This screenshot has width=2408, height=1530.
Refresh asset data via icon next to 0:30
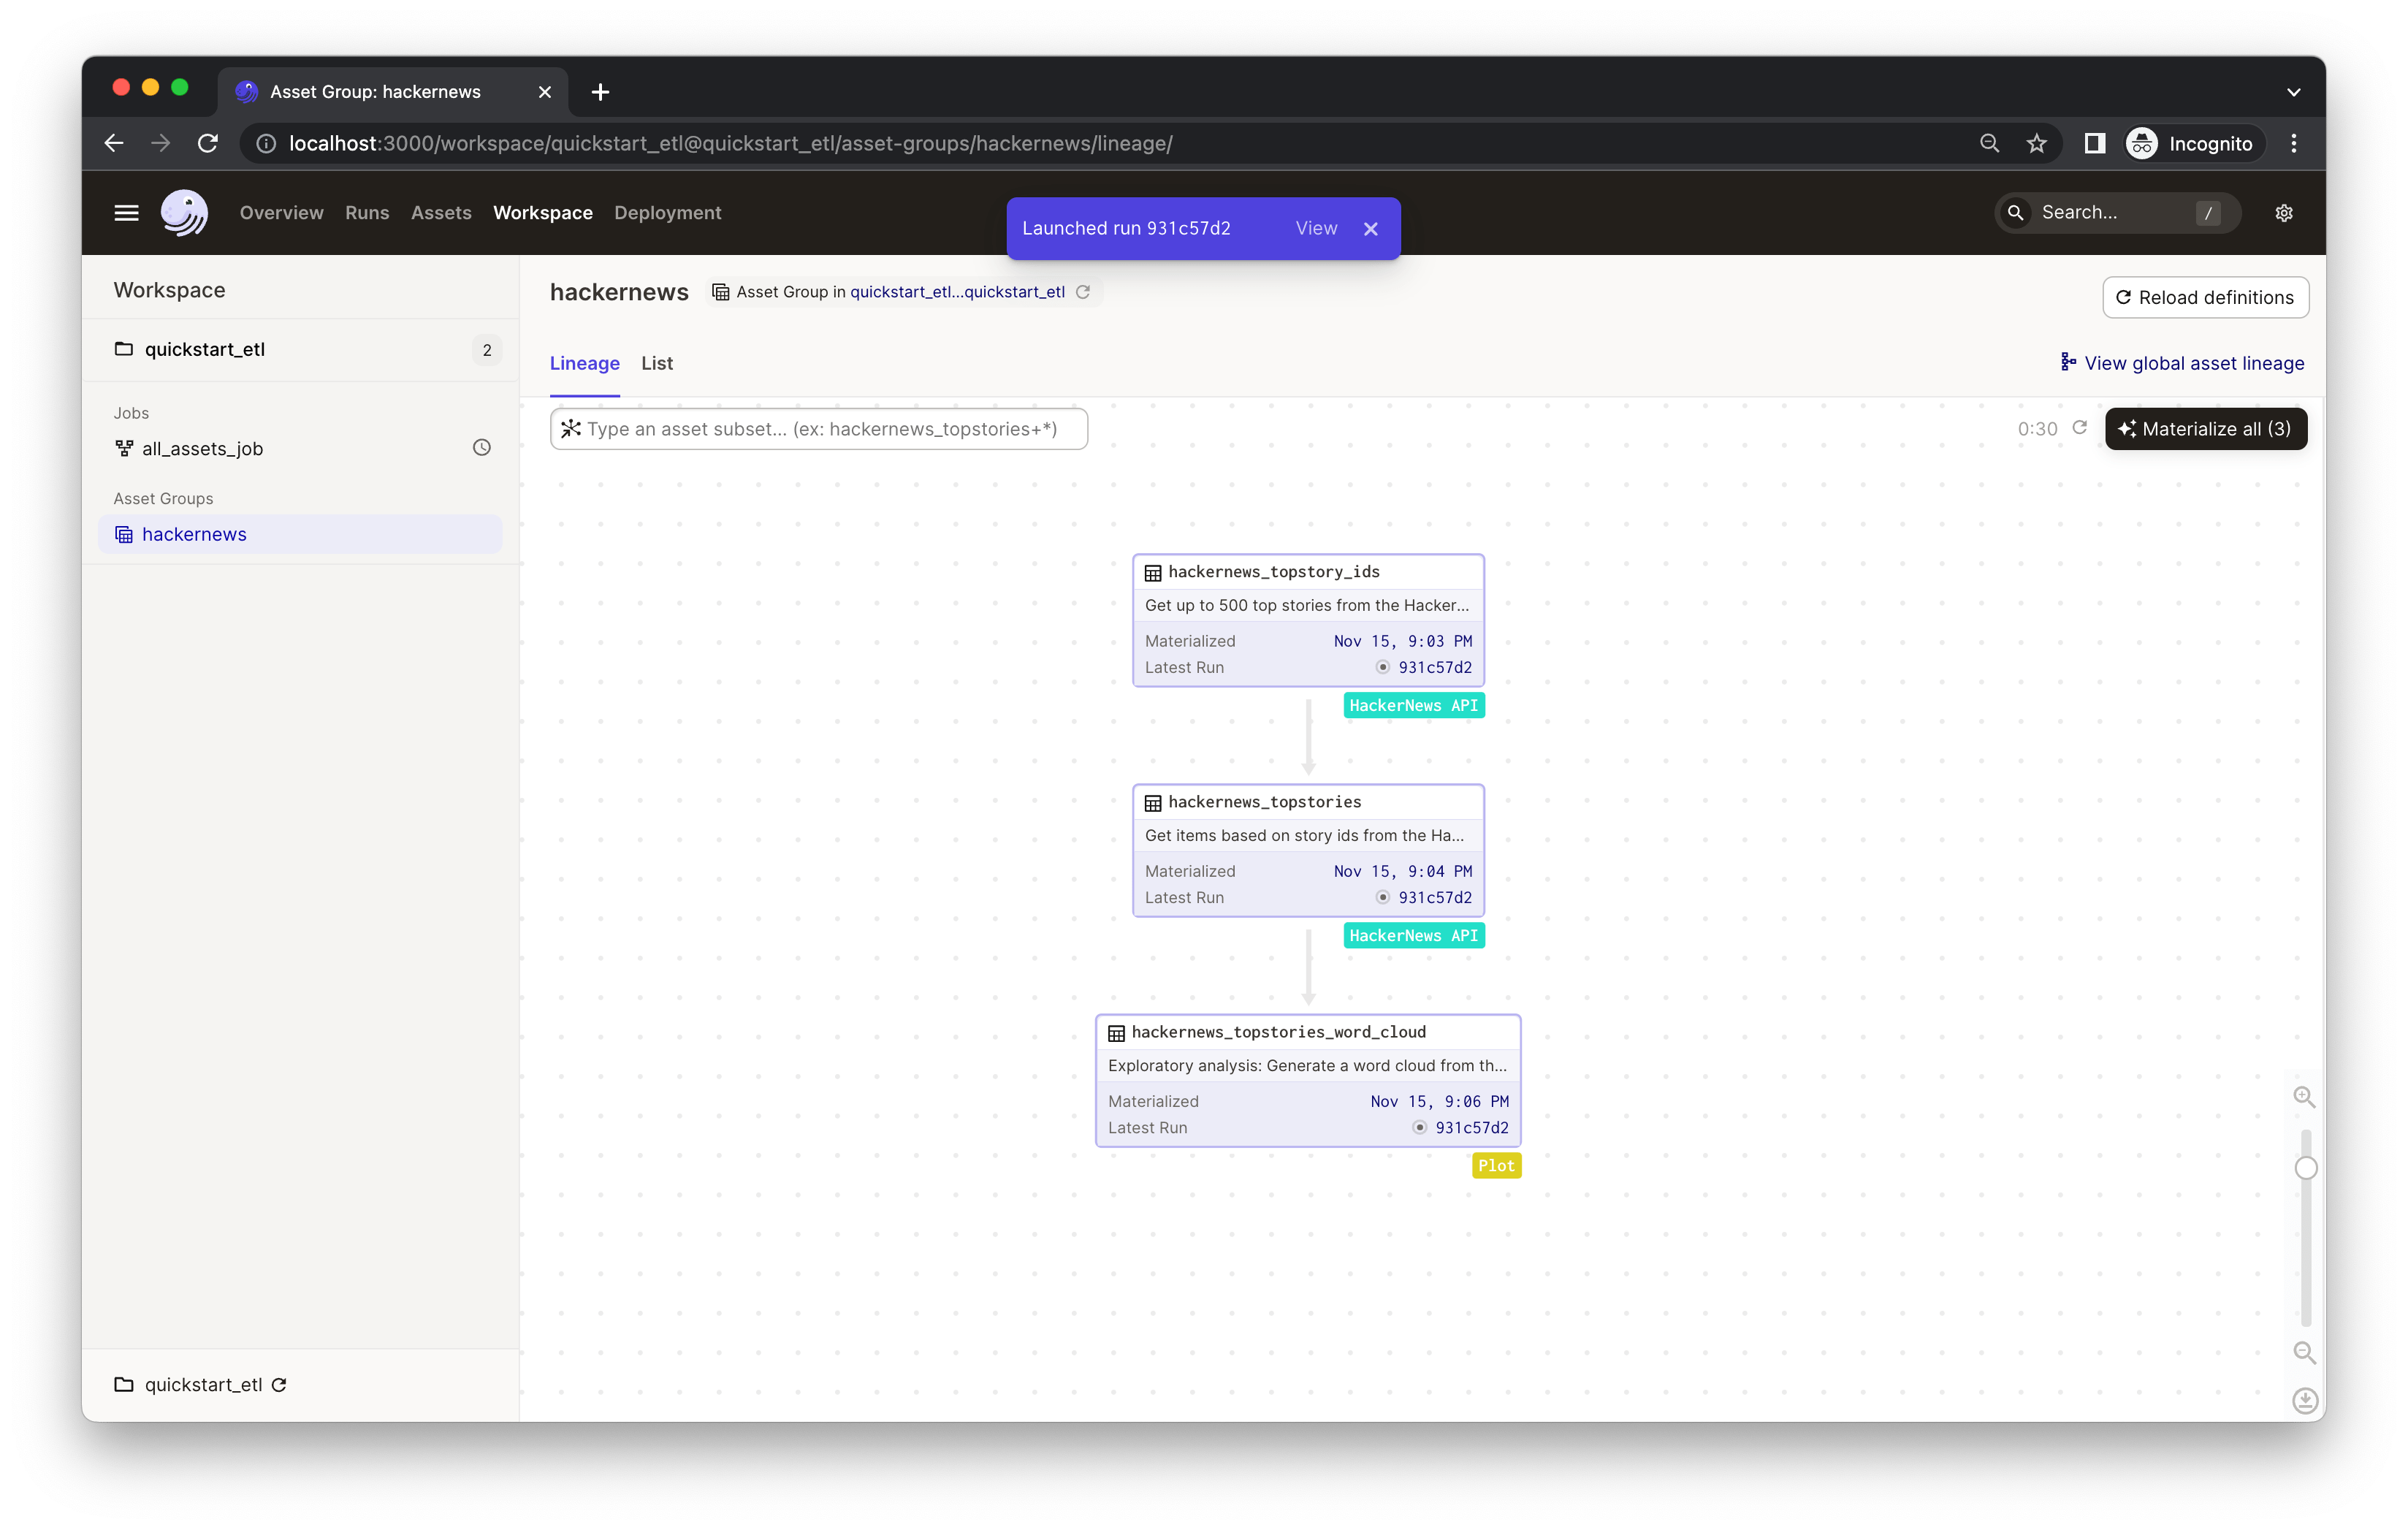[2080, 428]
